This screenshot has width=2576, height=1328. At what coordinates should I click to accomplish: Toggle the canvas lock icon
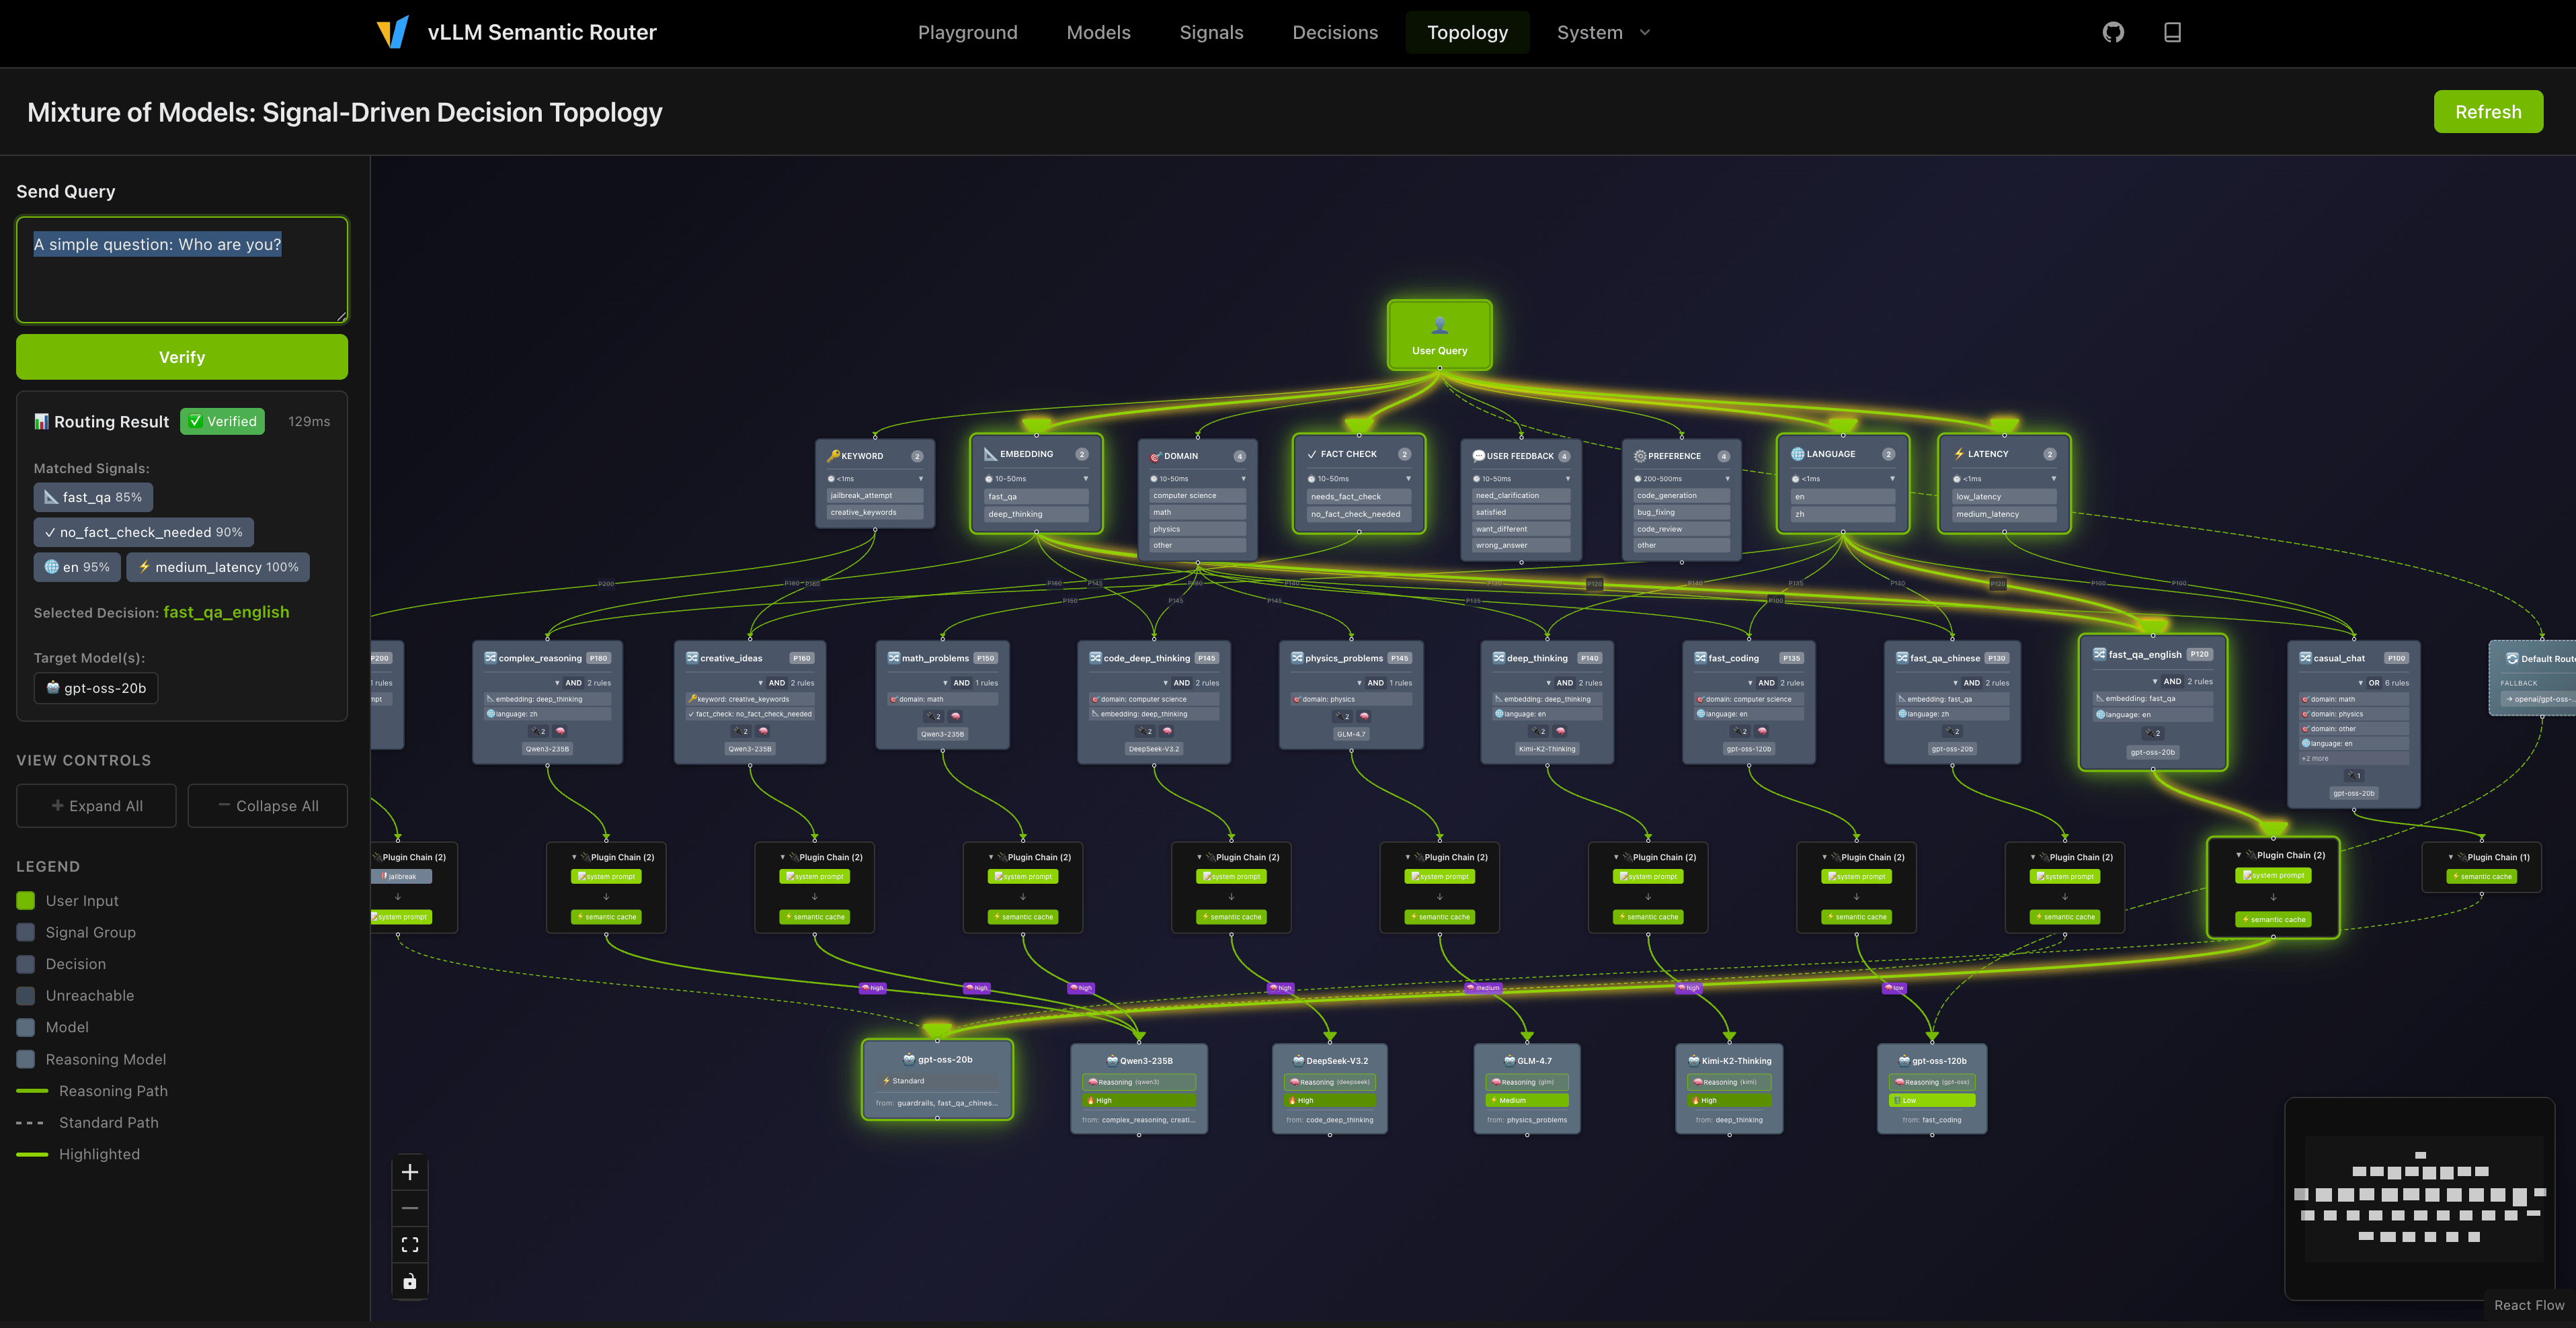[410, 1281]
